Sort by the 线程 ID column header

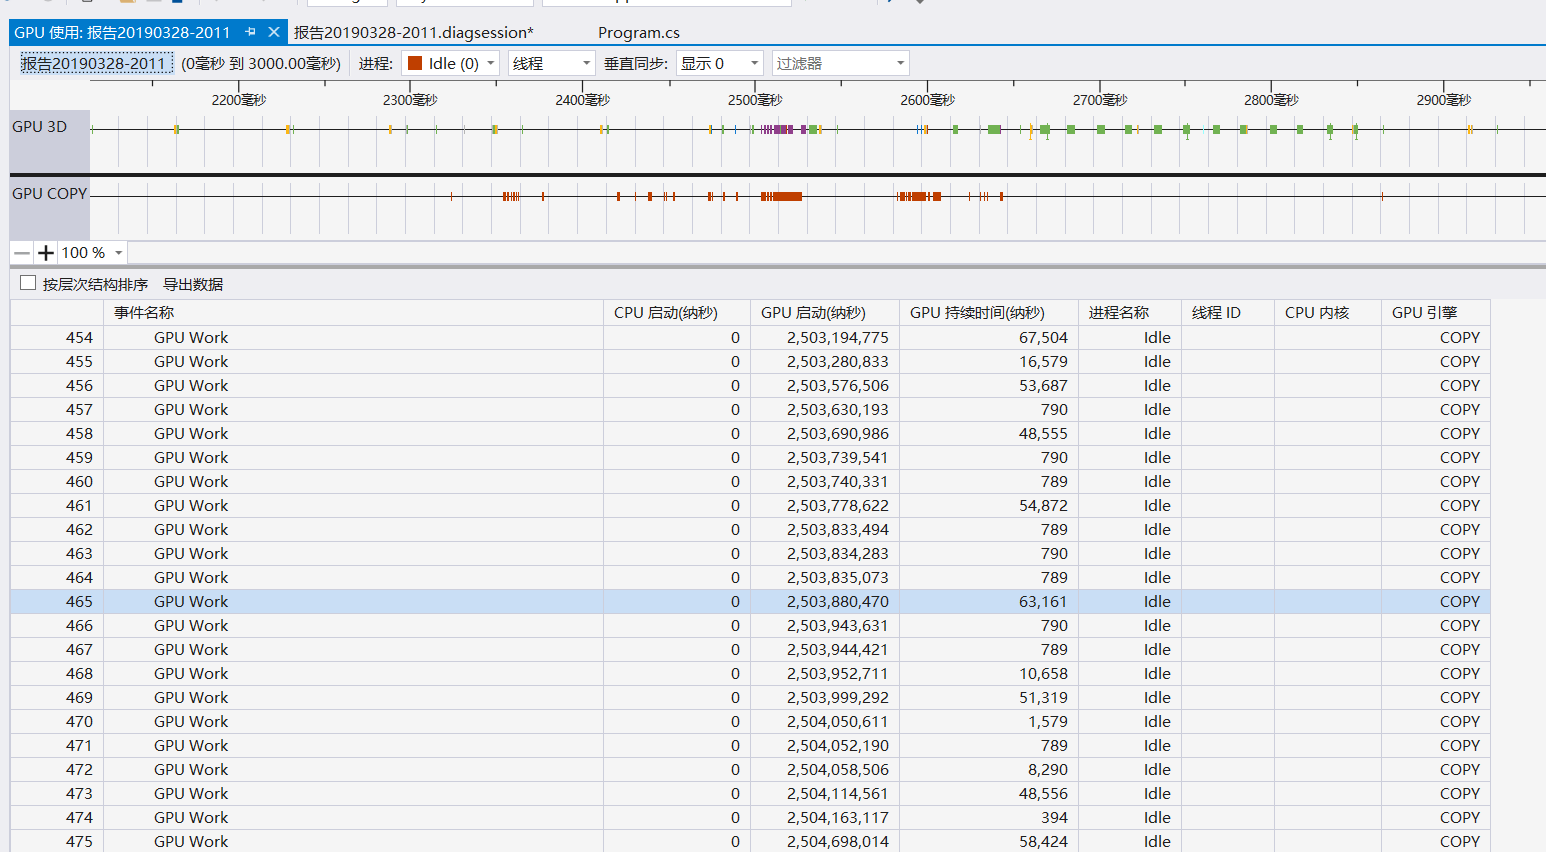click(1227, 312)
